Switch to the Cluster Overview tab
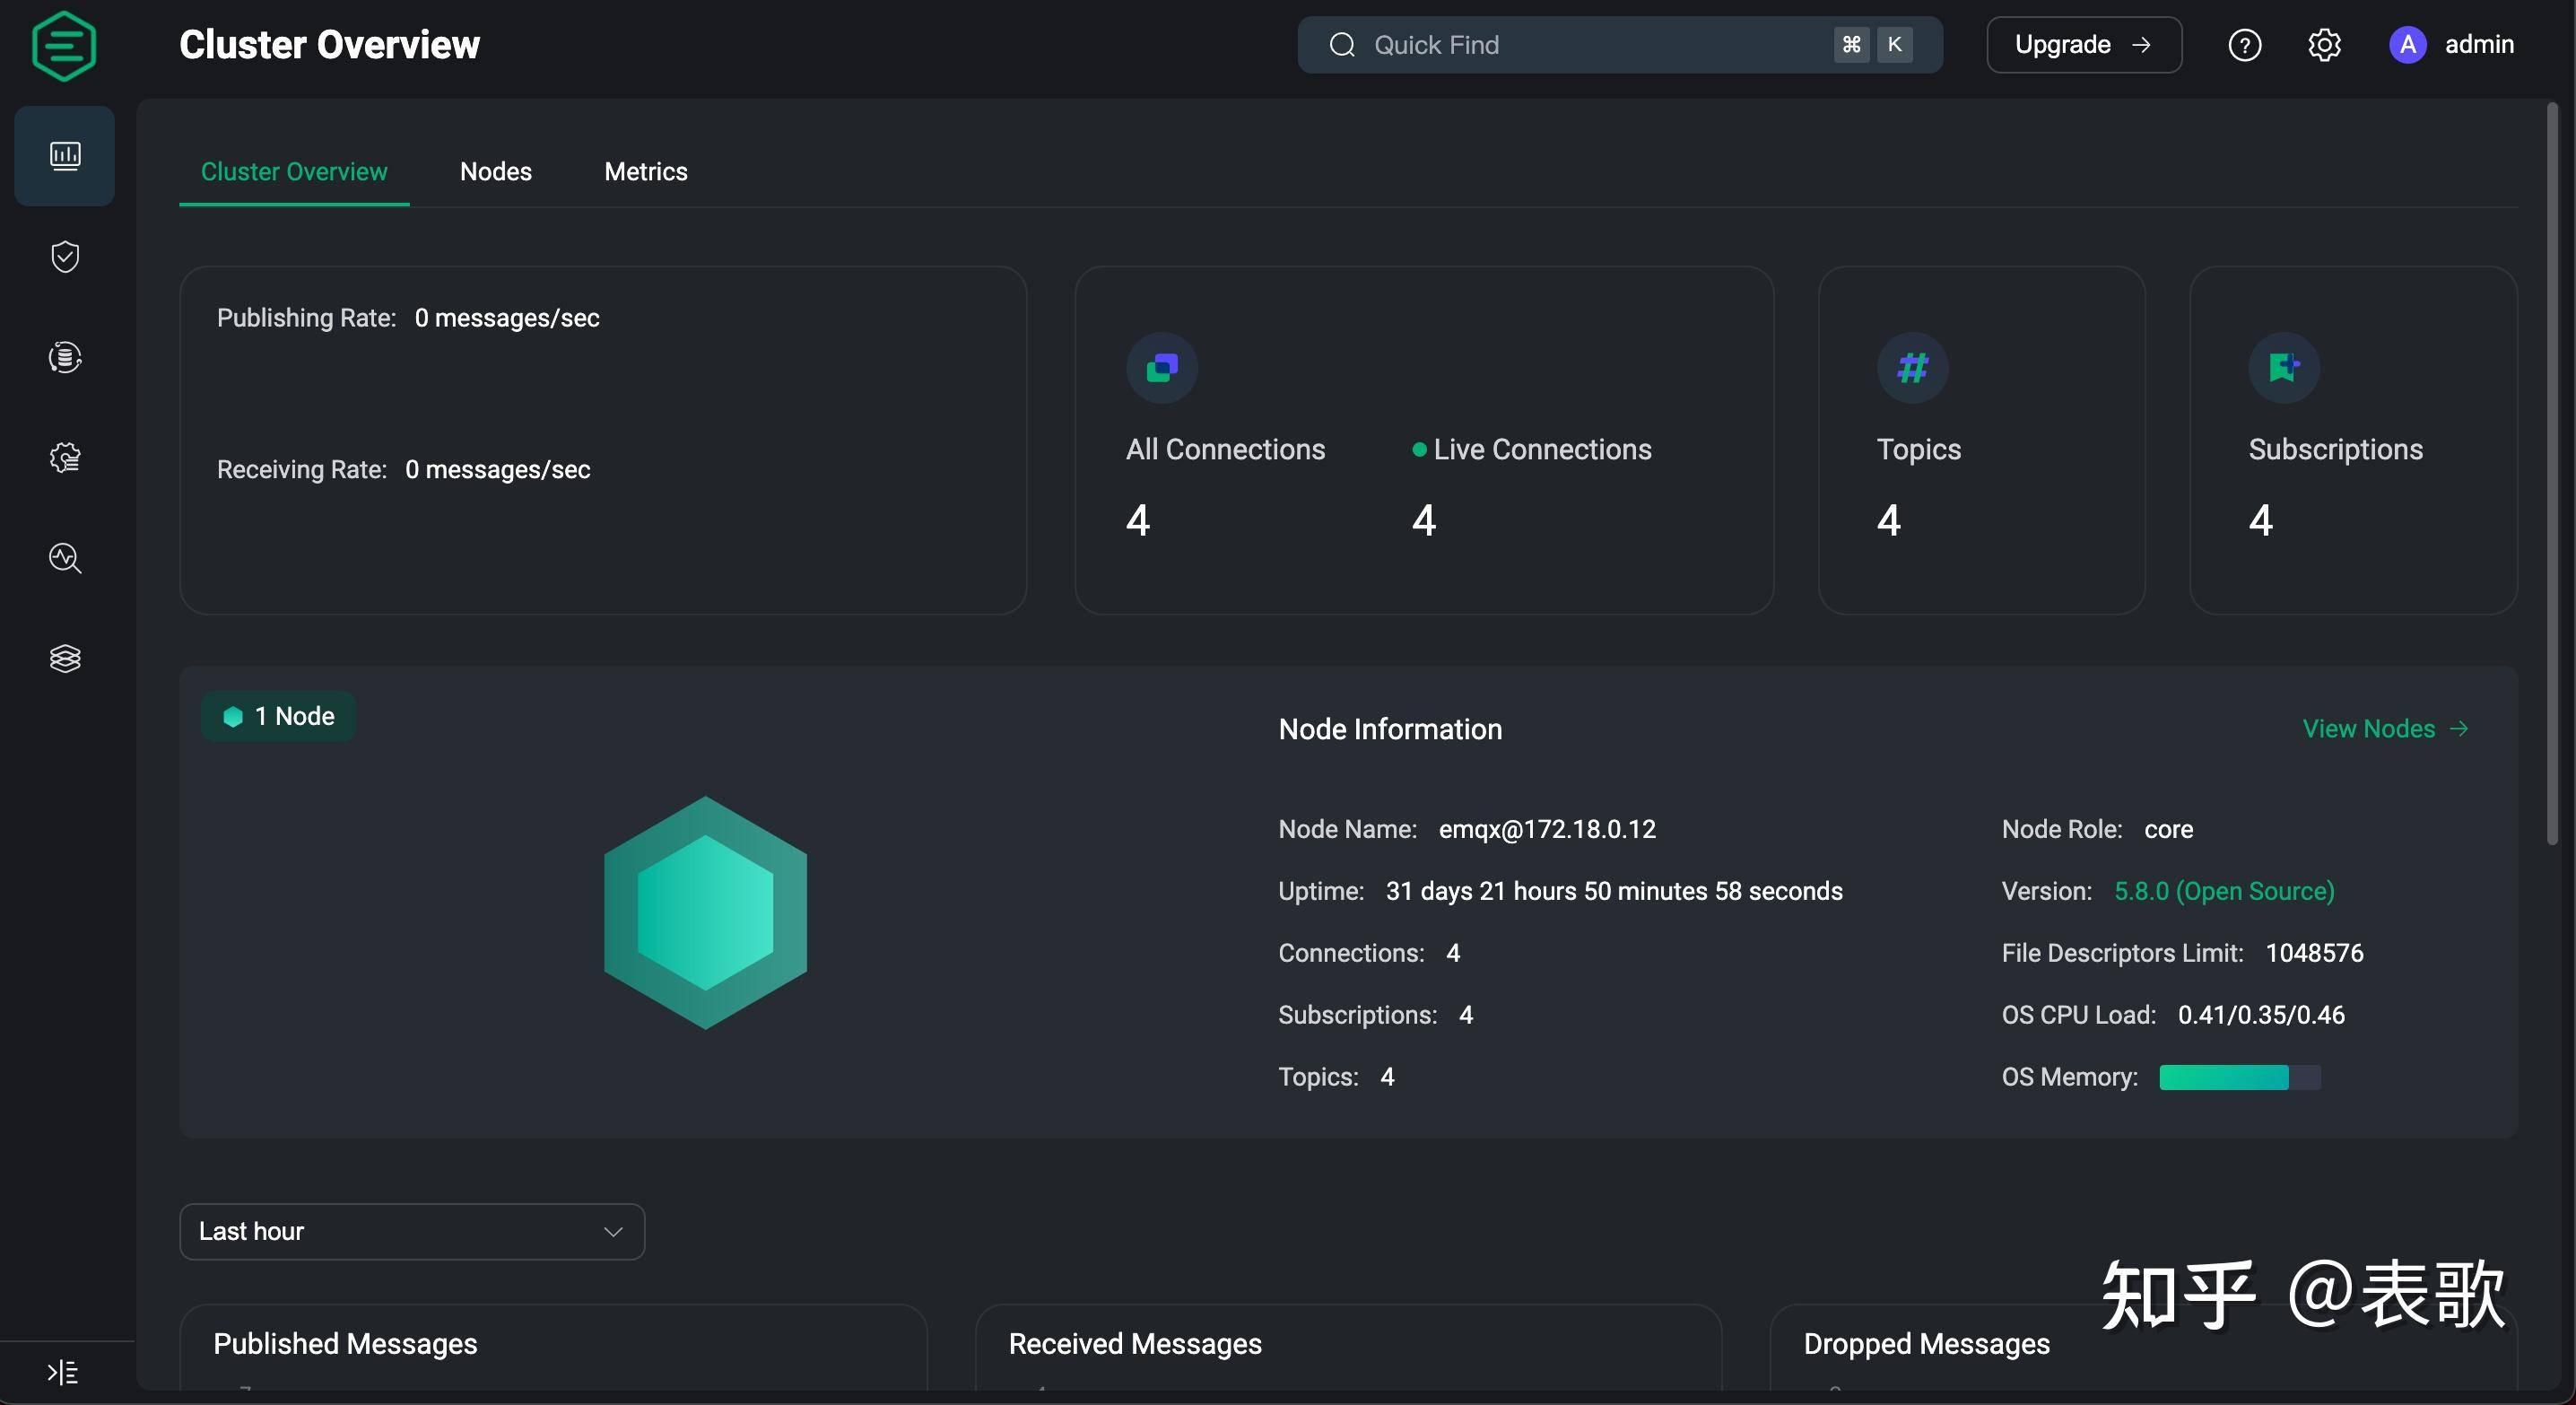The width and height of the screenshot is (2576, 1405). tap(294, 172)
